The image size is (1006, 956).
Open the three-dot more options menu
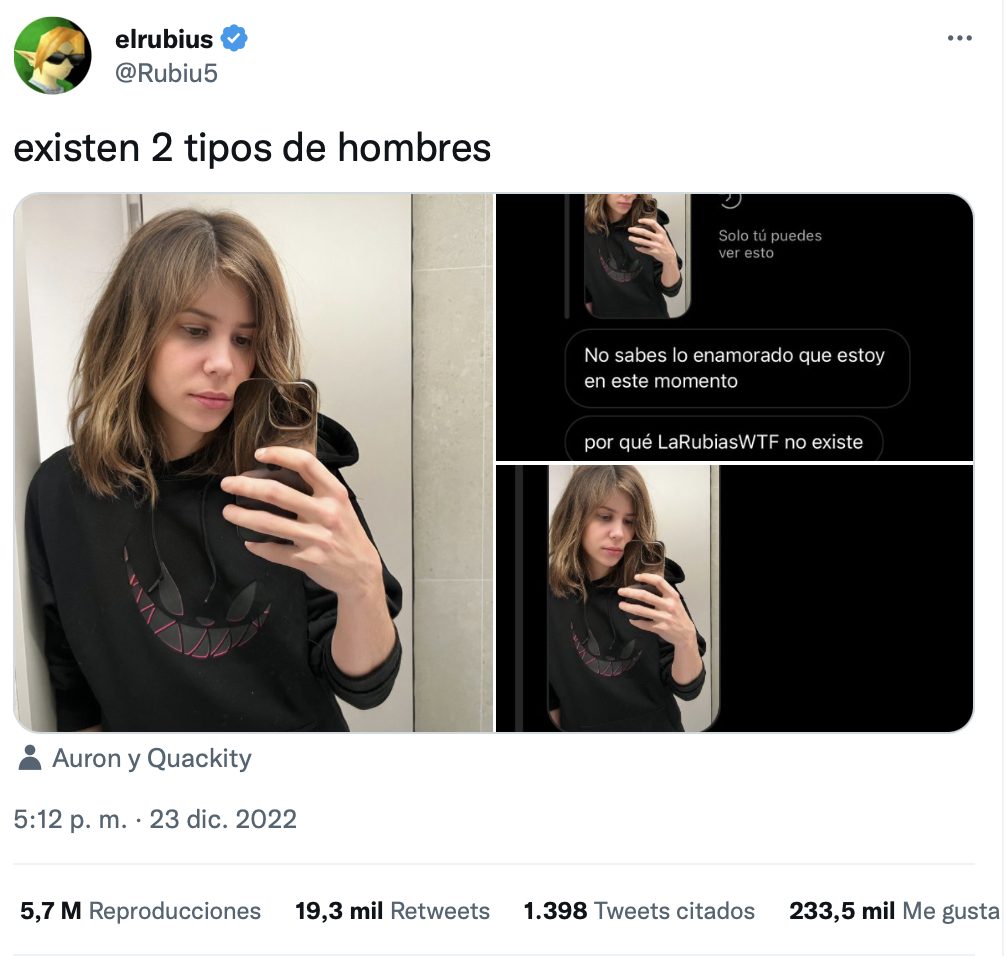959,38
